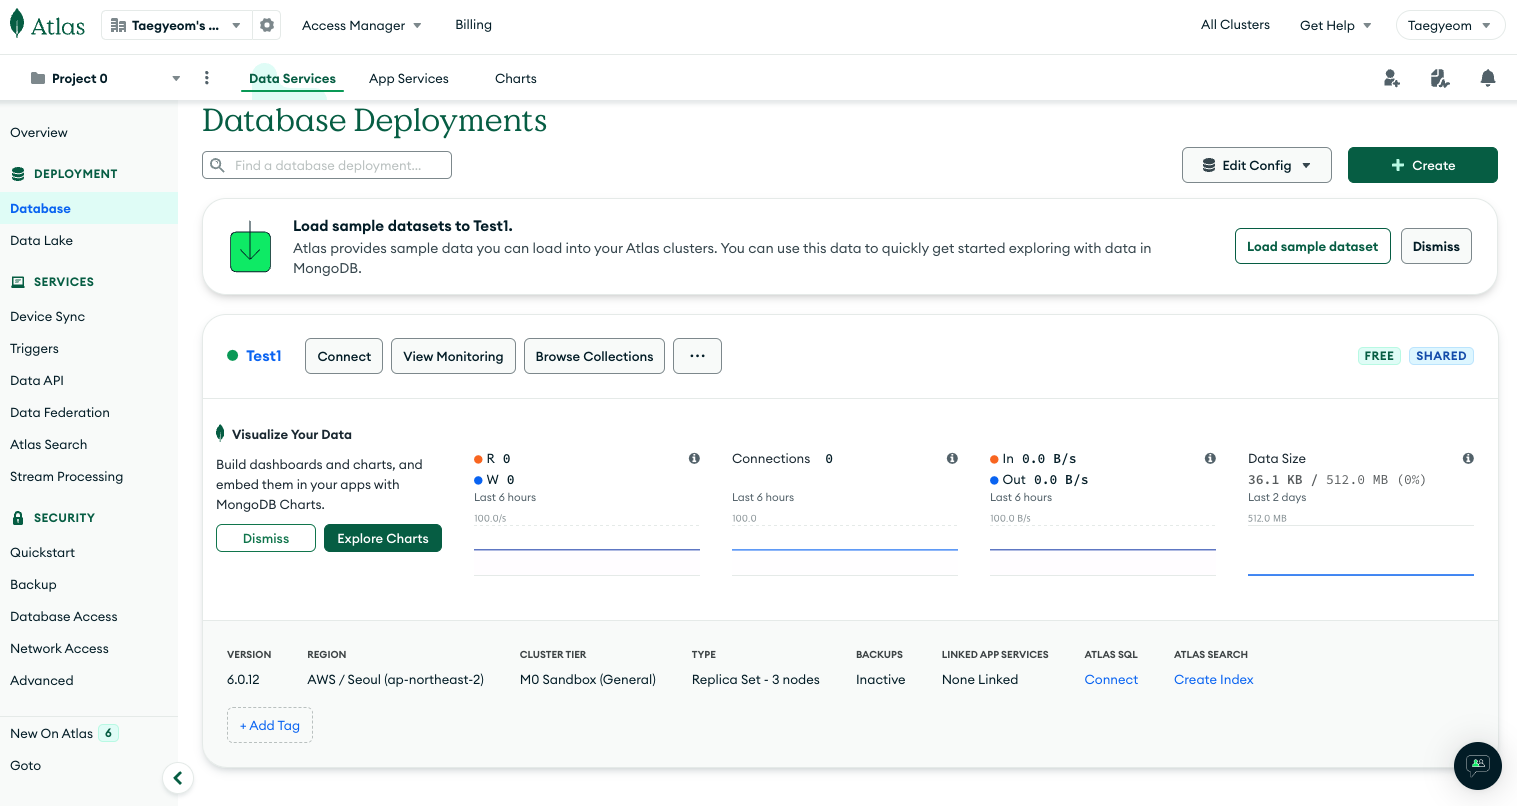Click the Test1 cluster more options button
1517x806 pixels.
pos(697,356)
